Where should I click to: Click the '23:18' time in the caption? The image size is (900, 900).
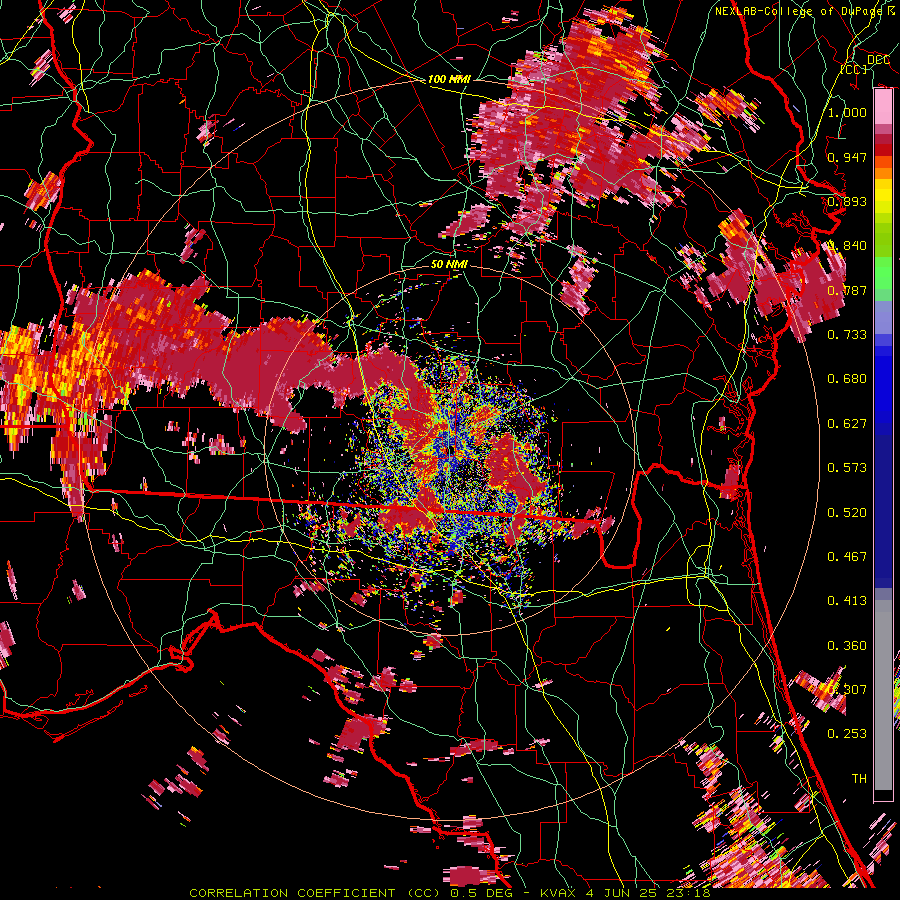click(x=689, y=893)
